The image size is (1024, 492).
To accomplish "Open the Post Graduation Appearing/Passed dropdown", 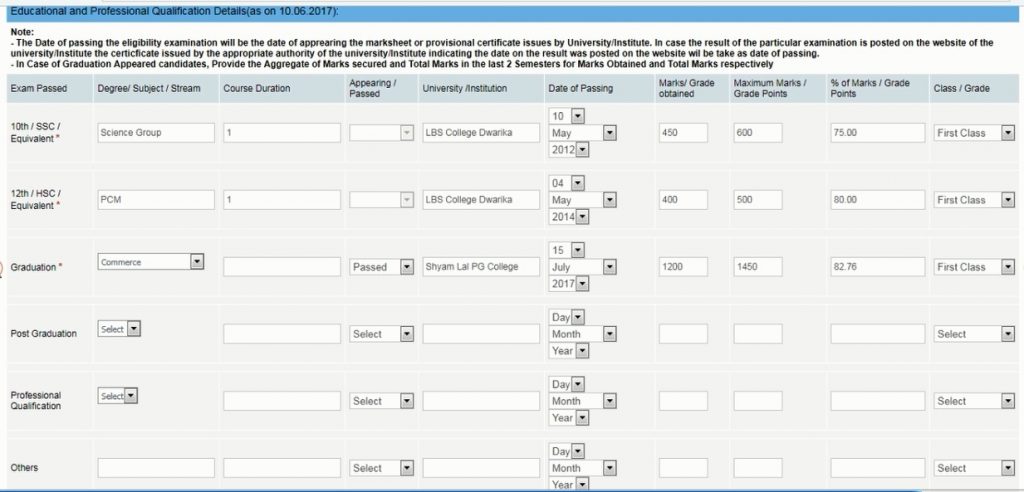I will [x=382, y=334].
